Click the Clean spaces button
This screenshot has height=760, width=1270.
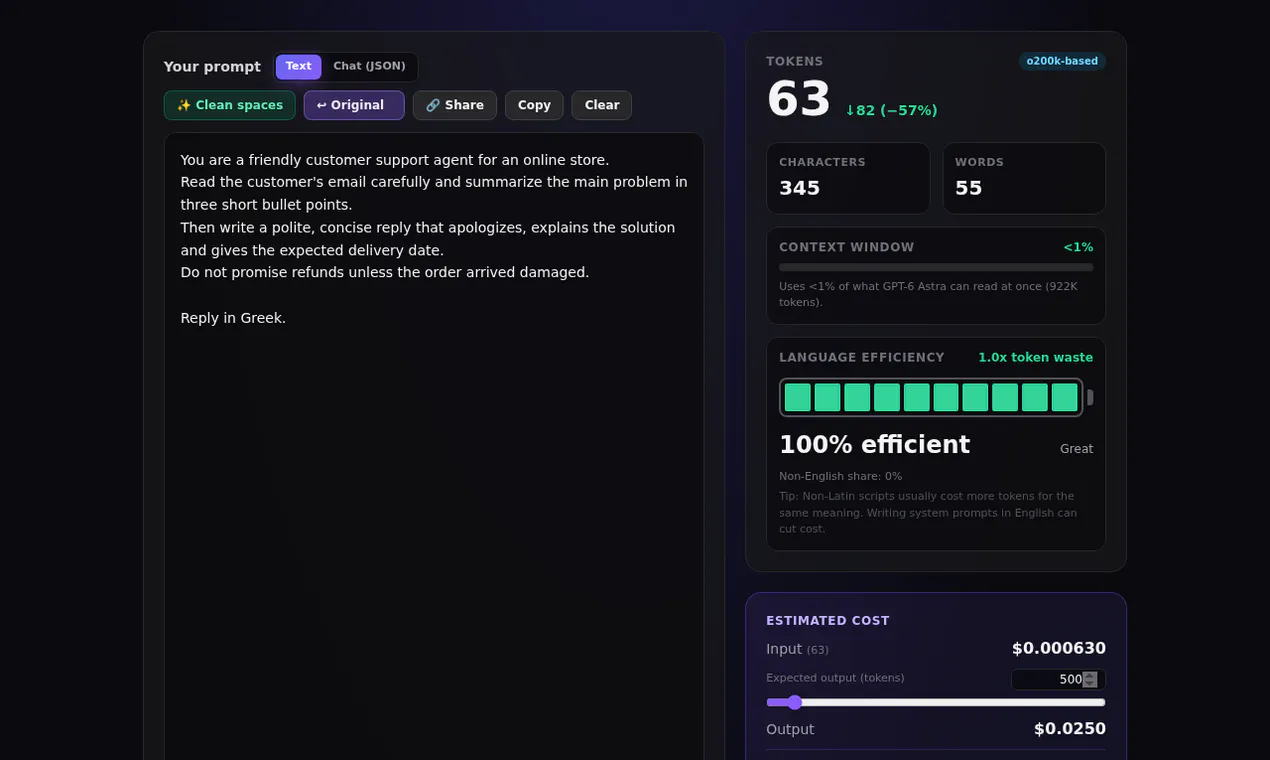tap(230, 105)
